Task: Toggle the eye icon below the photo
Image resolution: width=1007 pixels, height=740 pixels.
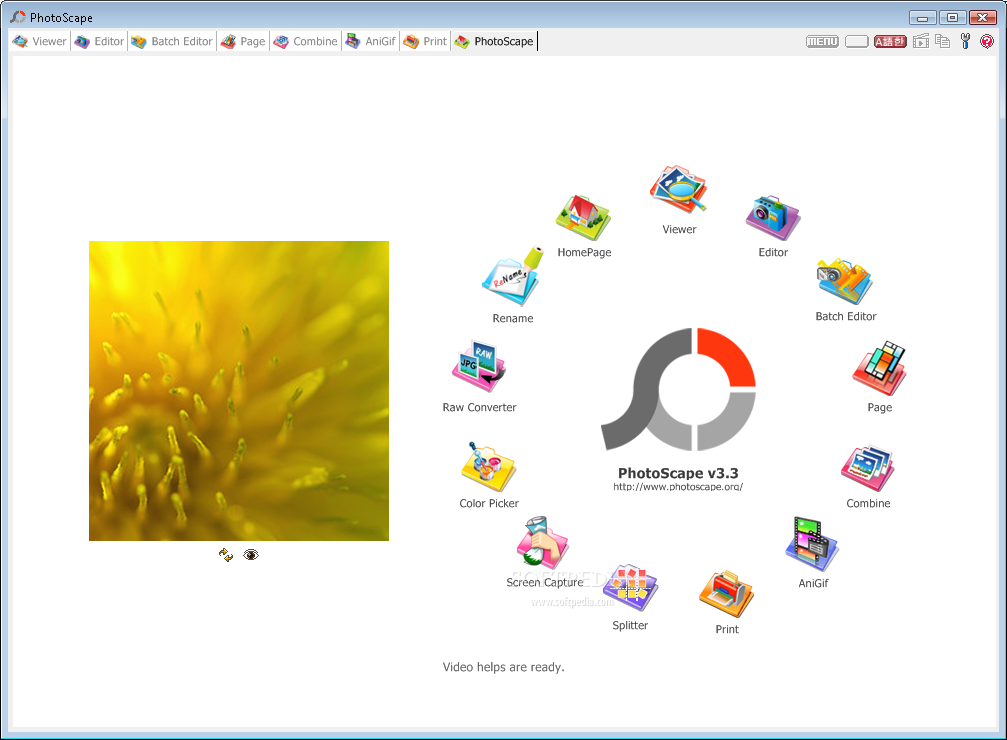Action: point(250,554)
